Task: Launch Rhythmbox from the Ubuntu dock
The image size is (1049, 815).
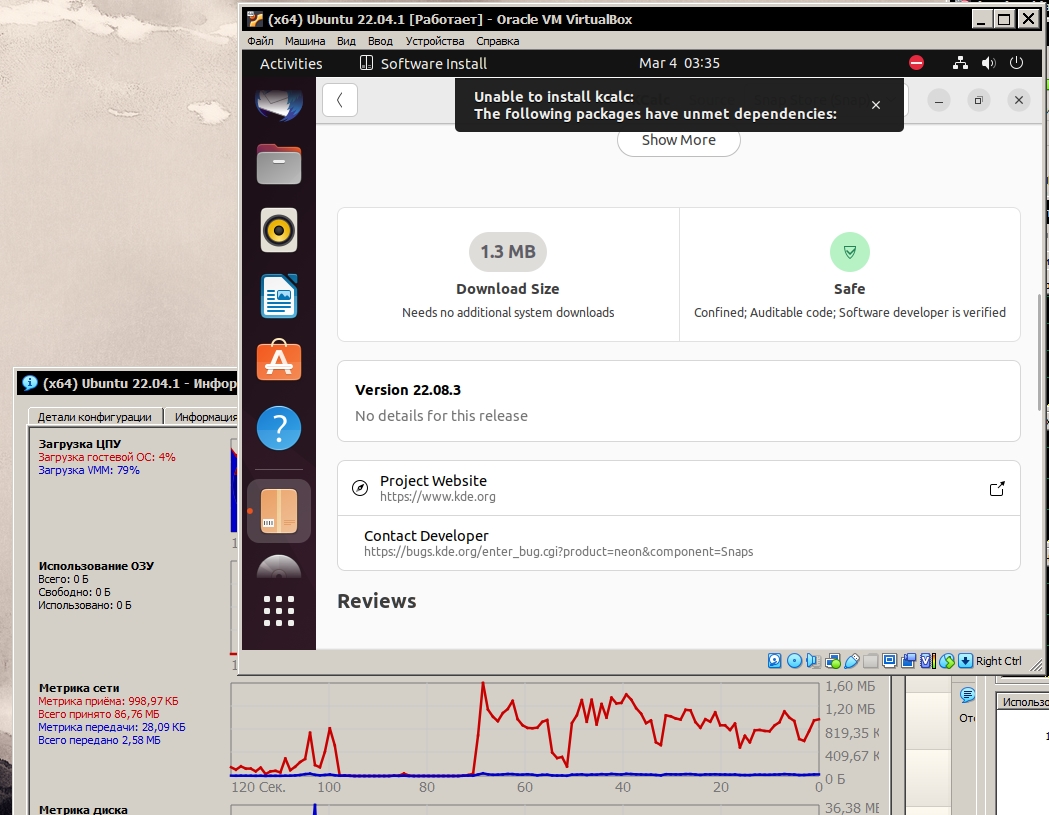Action: (279, 230)
